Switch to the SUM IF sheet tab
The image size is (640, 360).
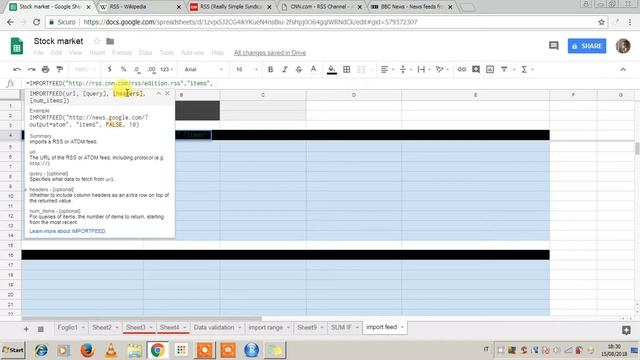345,327
